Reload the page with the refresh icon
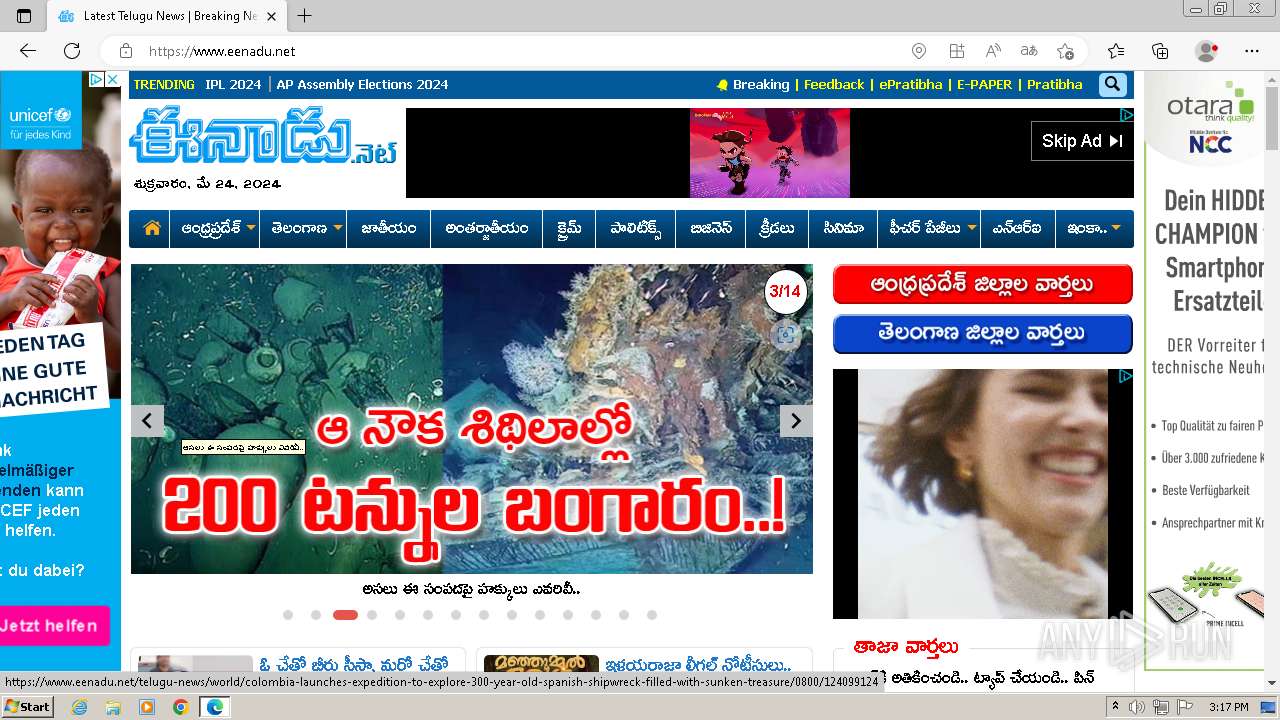The width and height of the screenshot is (1280, 720). [x=72, y=51]
